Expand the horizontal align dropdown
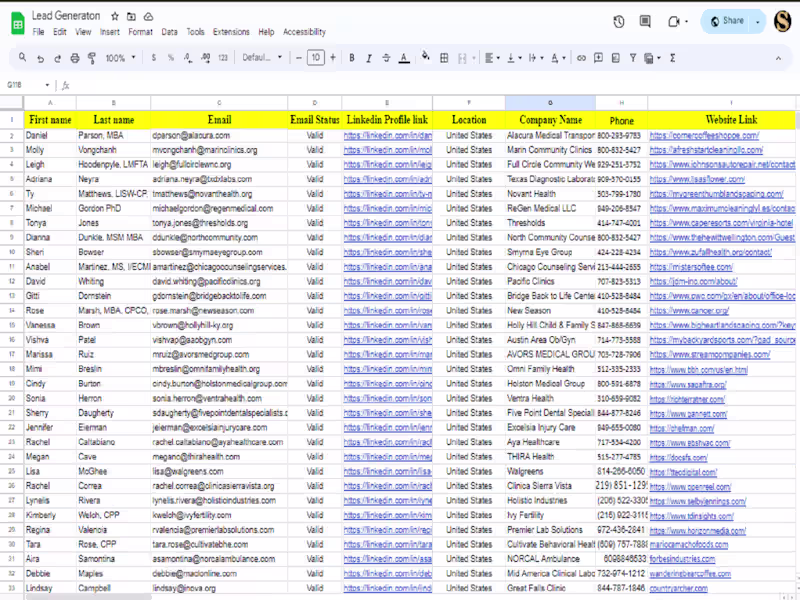 pos(493,58)
